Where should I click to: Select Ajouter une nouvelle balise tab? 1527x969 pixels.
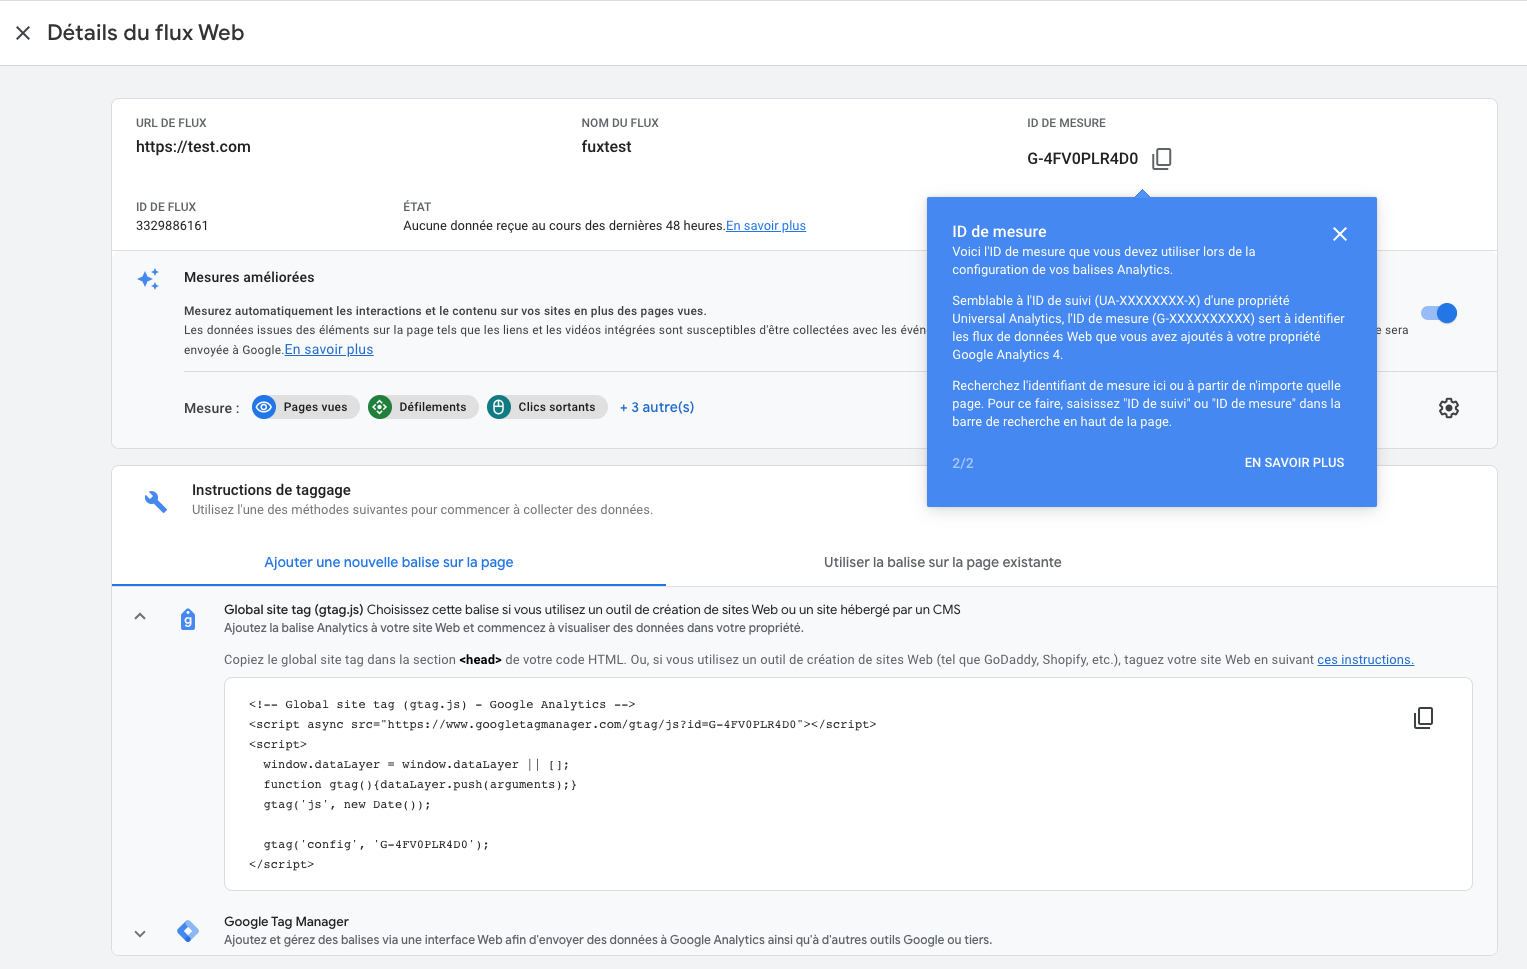pyautogui.click(x=388, y=562)
